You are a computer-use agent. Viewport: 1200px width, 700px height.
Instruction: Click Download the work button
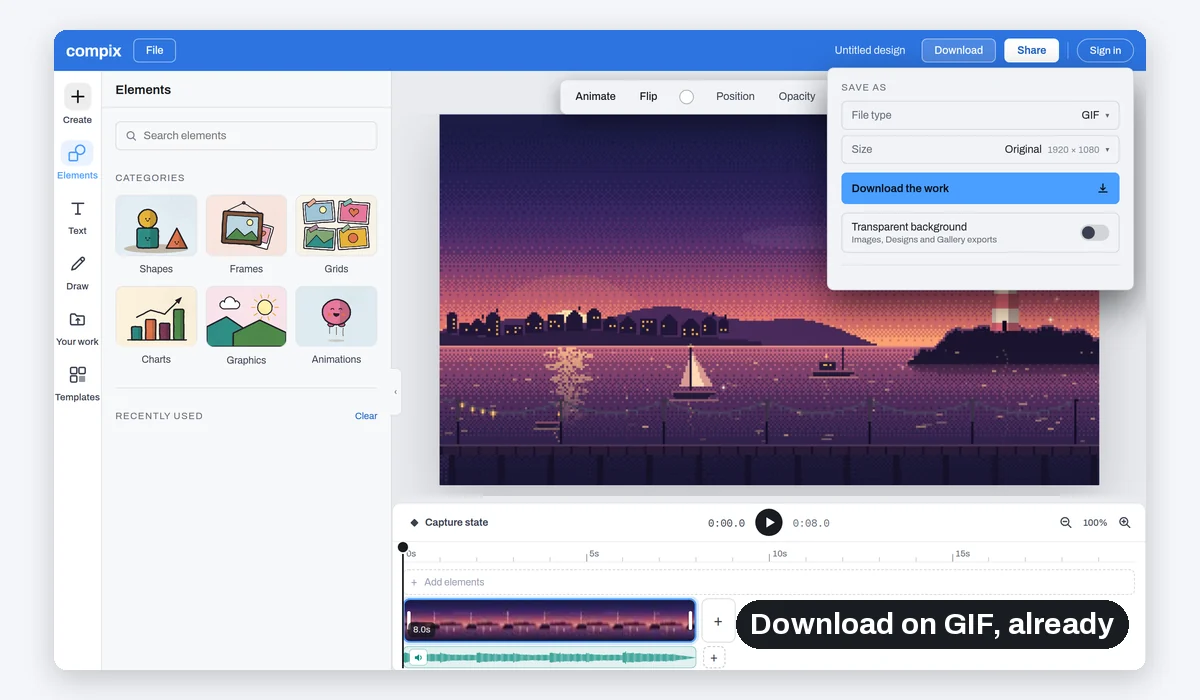980,188
